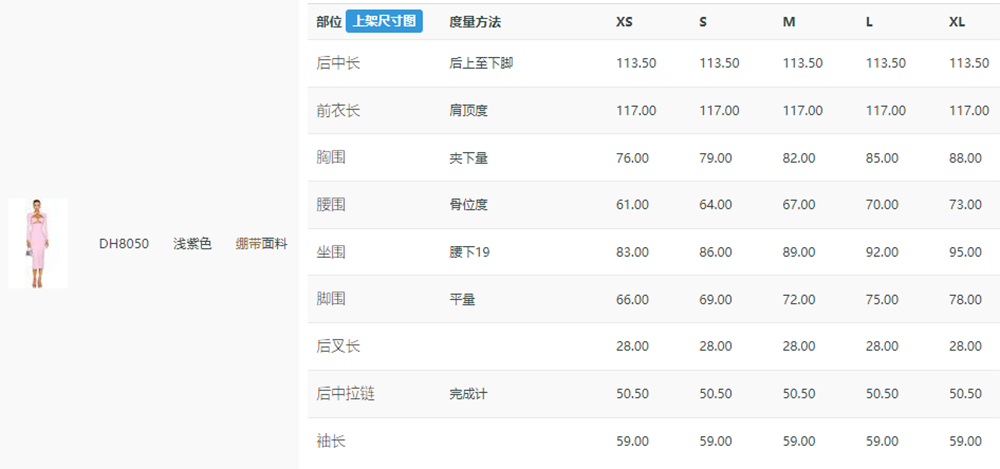Click 腰围 S value 64.00

click(x=716, y=205)
